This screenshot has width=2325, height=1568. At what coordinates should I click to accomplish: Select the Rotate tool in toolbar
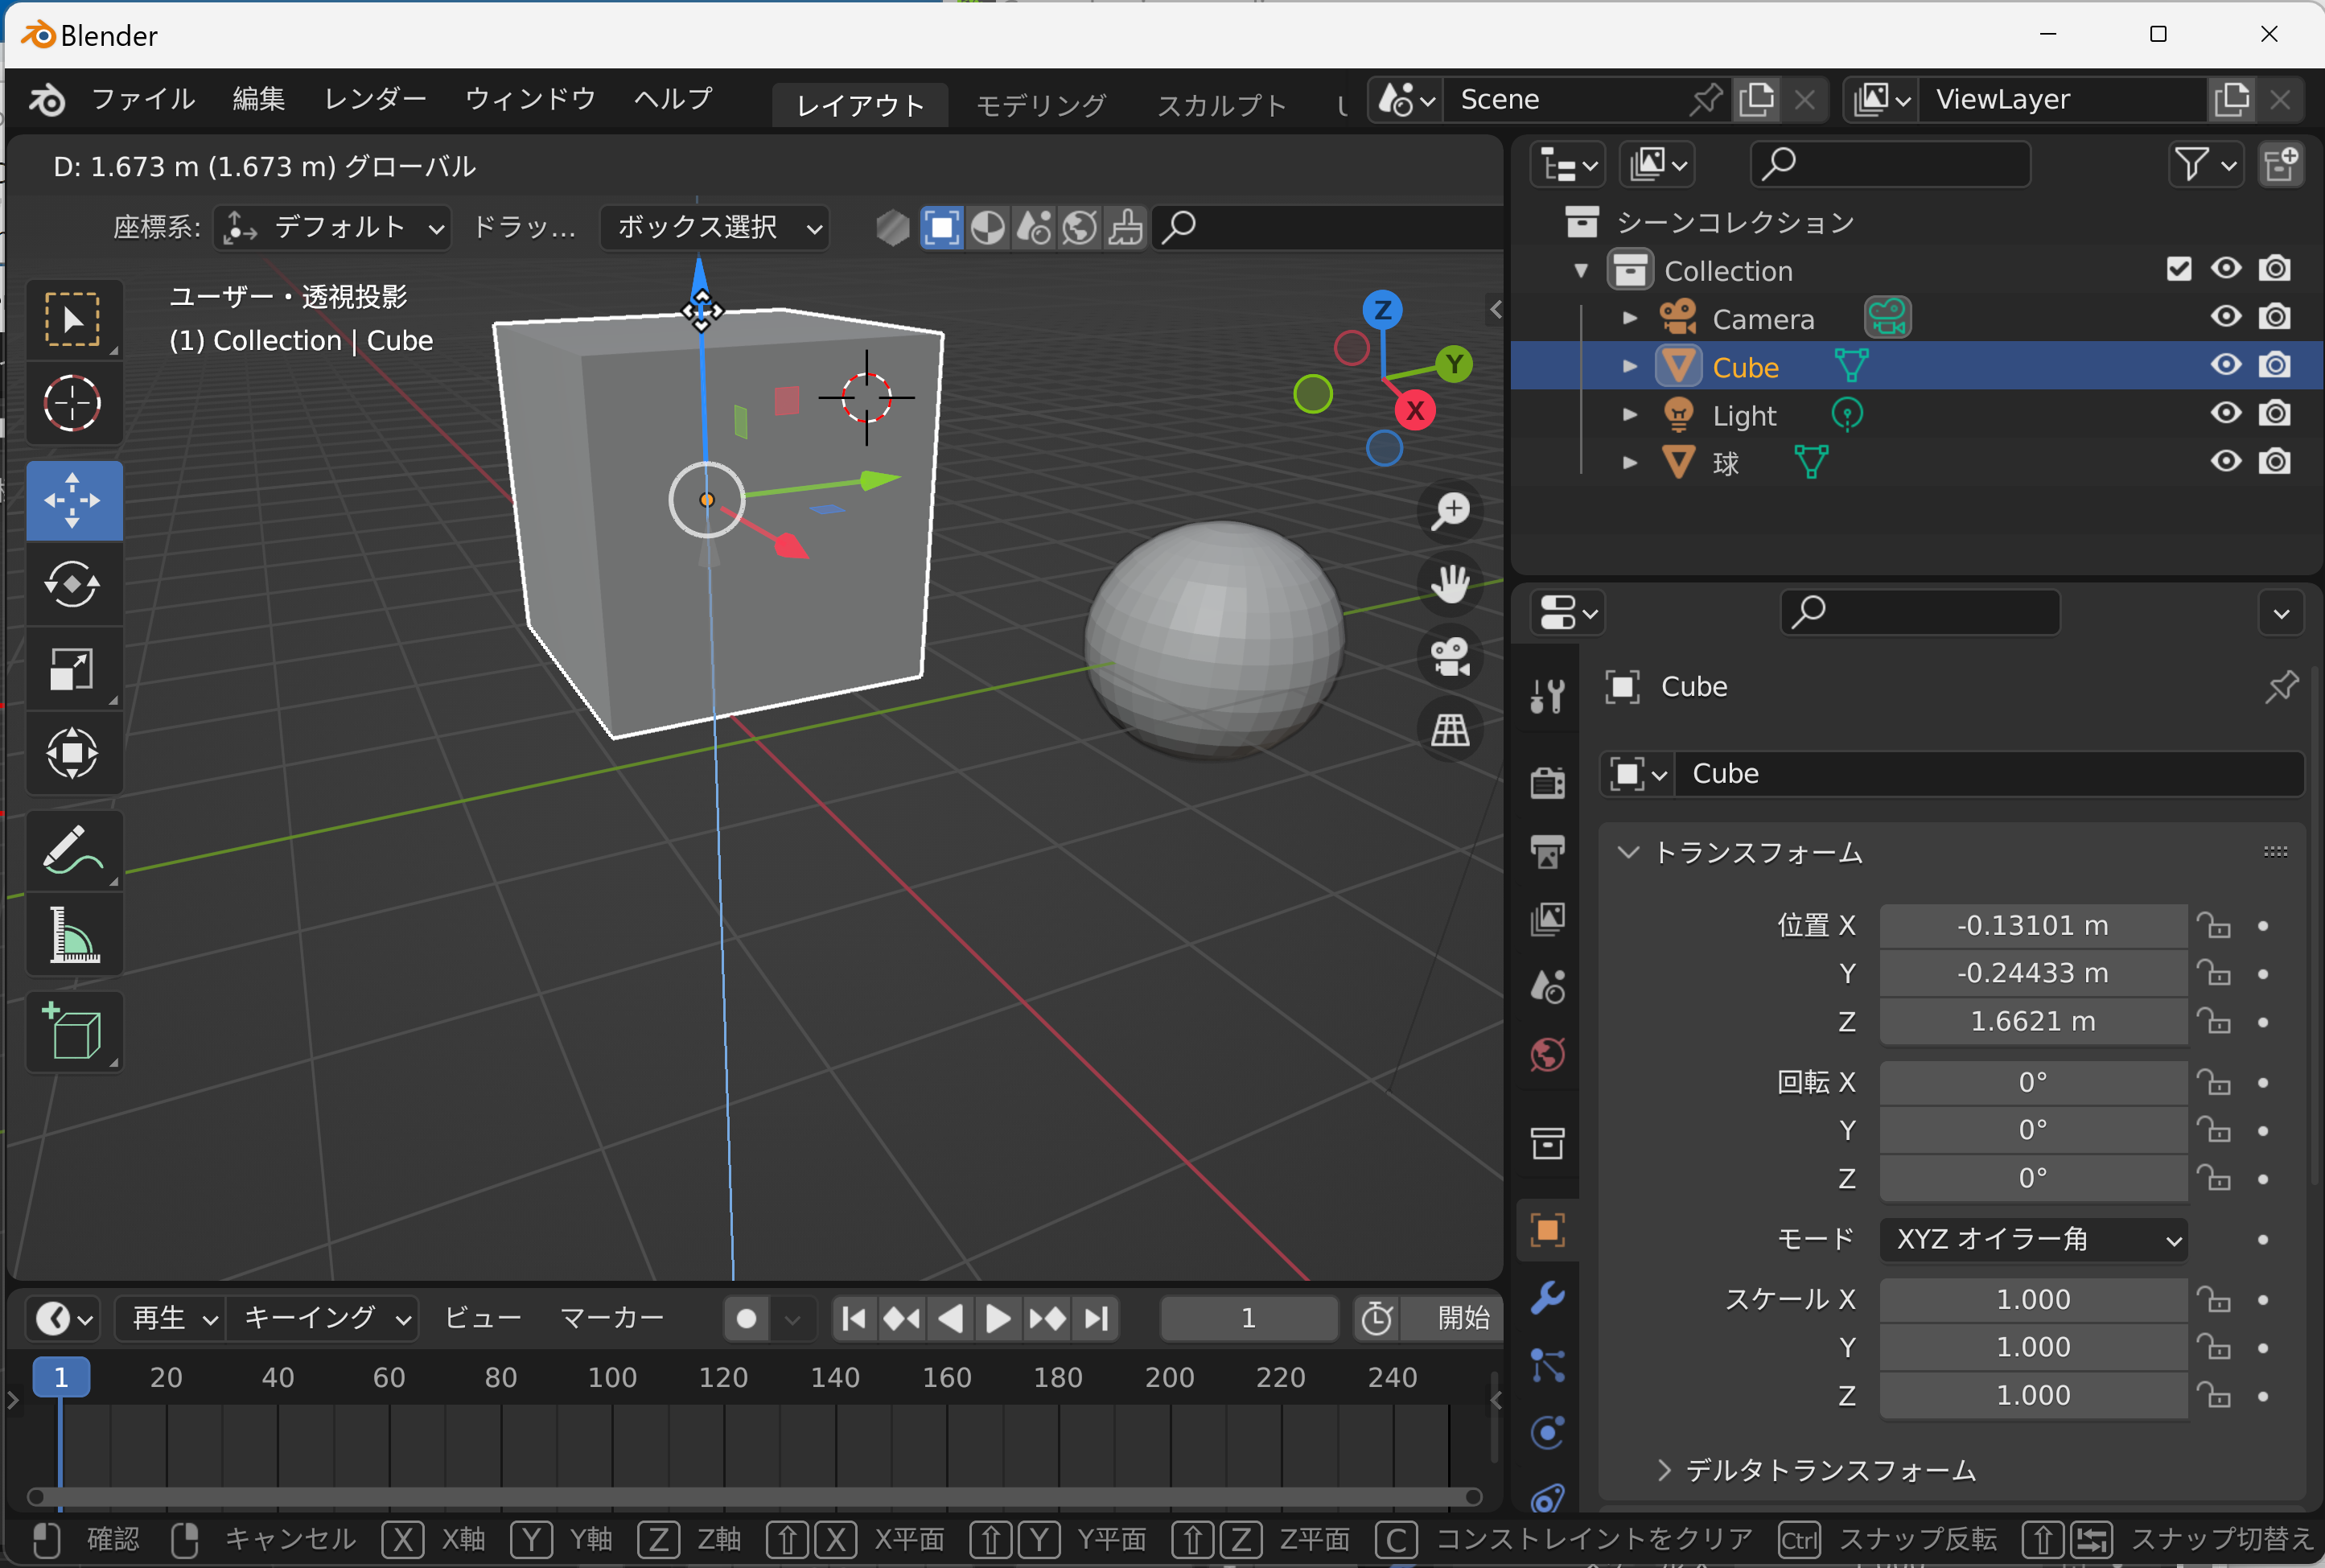point(73,585)
